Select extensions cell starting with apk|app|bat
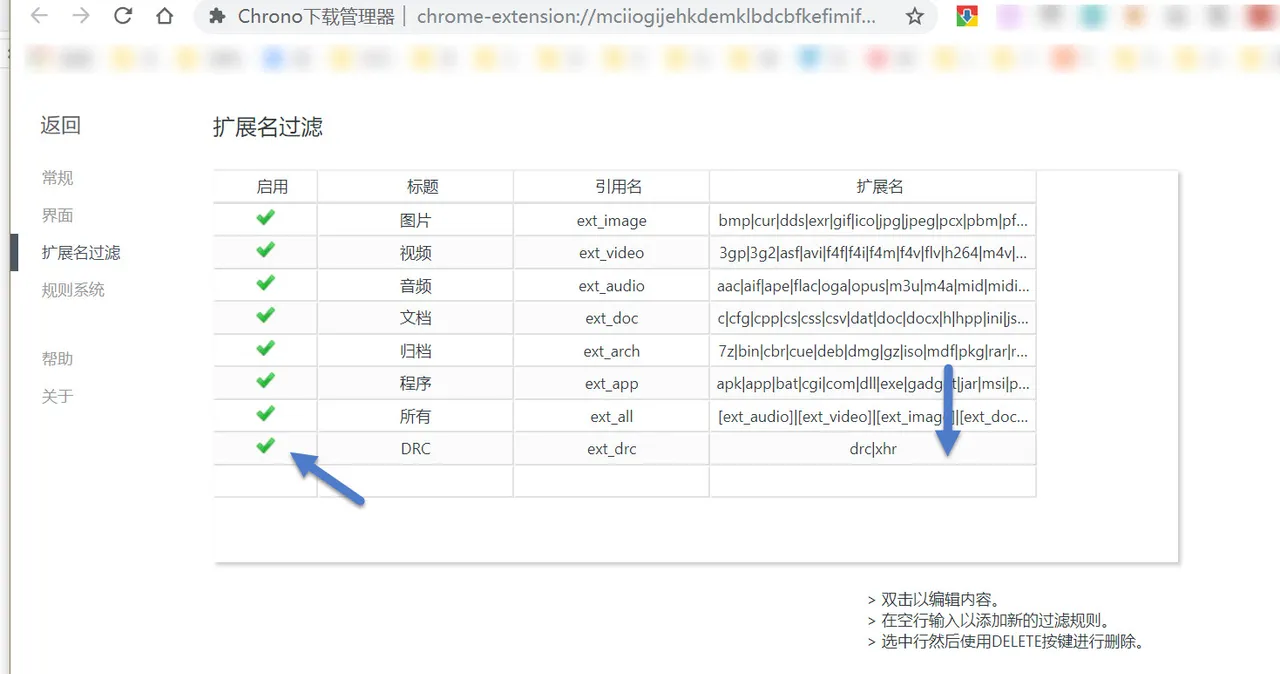 tap(873, 383)
